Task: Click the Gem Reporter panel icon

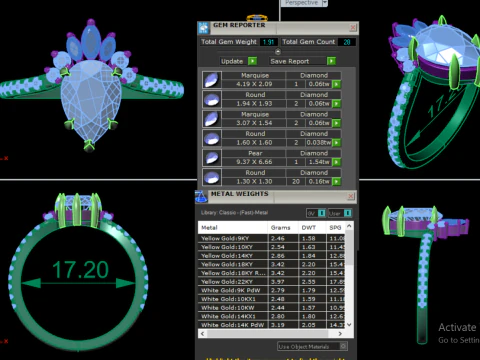Action: click(x=203, y=28)
